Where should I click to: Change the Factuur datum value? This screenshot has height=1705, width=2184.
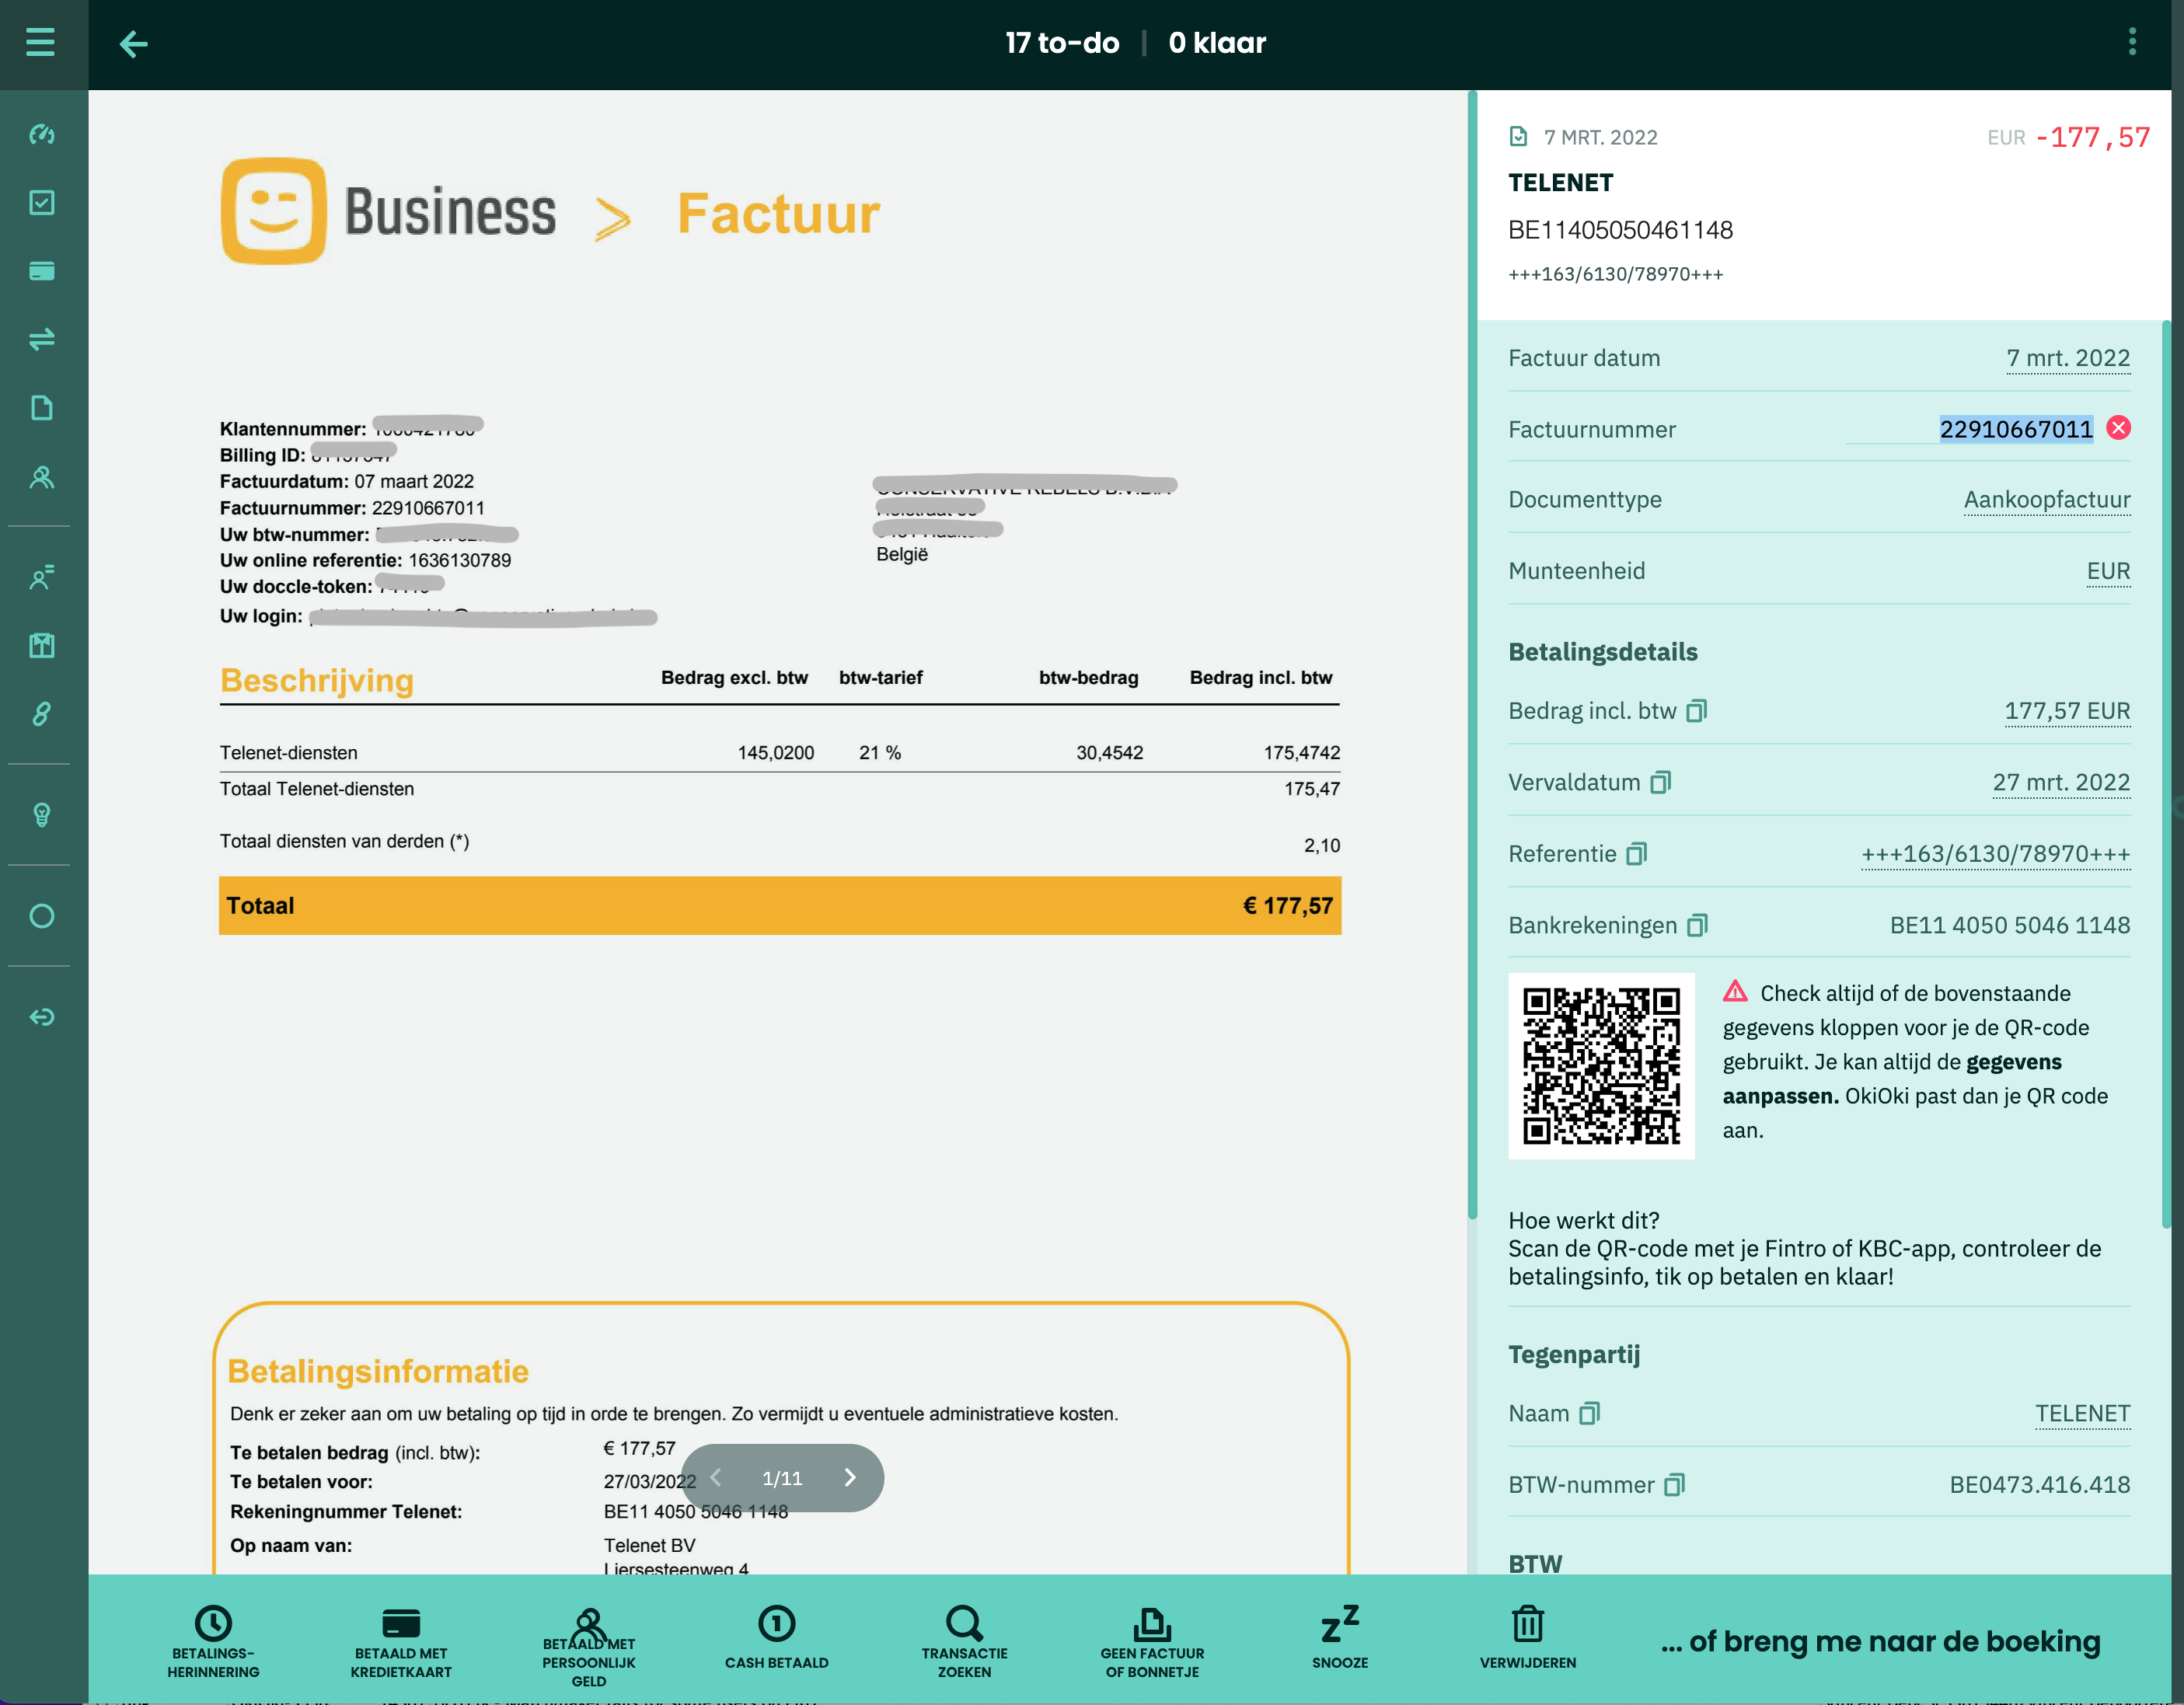click(x=2068, y=358)
